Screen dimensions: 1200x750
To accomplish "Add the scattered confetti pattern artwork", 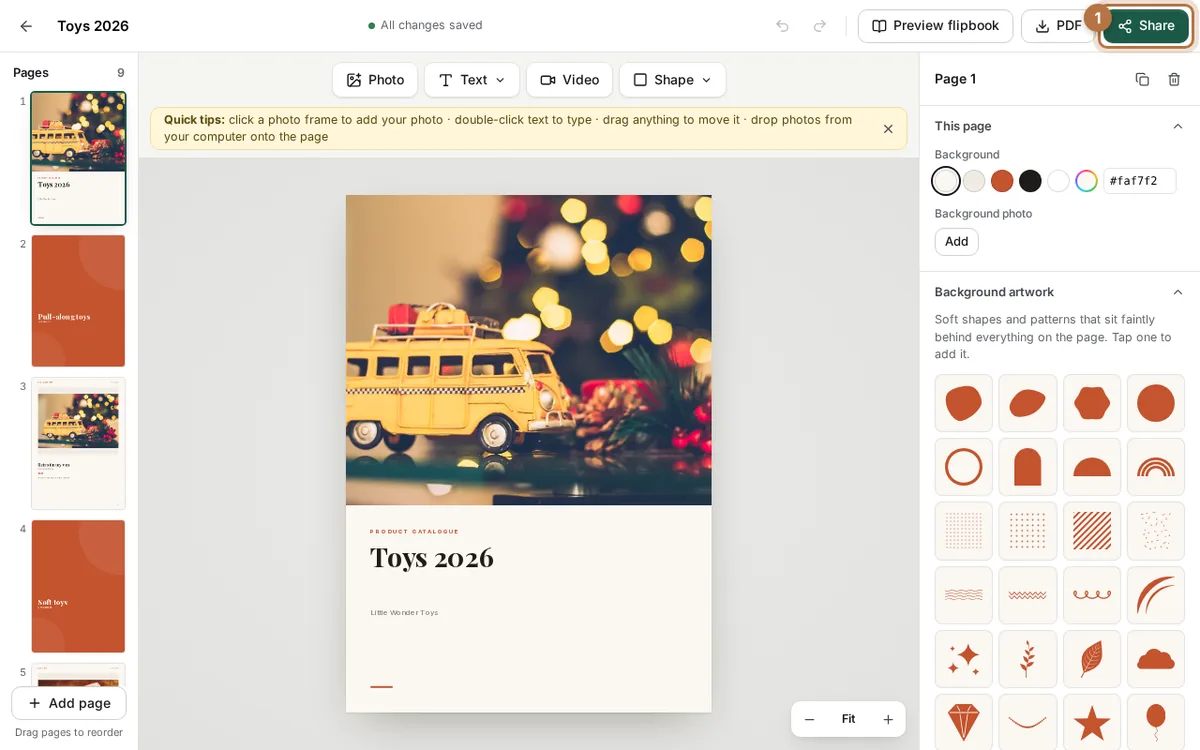I will tap(1156, 531).
